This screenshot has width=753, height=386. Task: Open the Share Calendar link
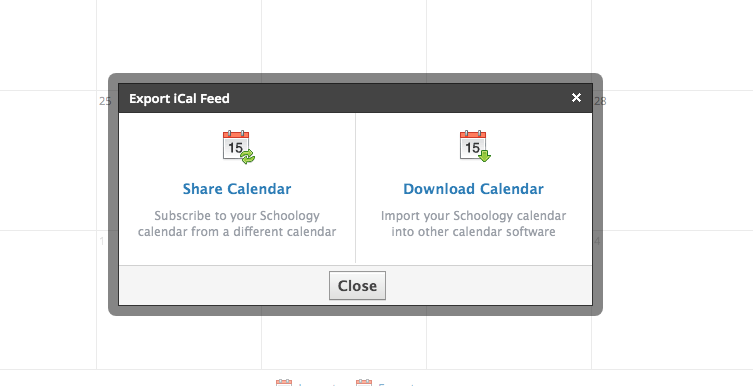pyautogui.click(x=237, y=189)
